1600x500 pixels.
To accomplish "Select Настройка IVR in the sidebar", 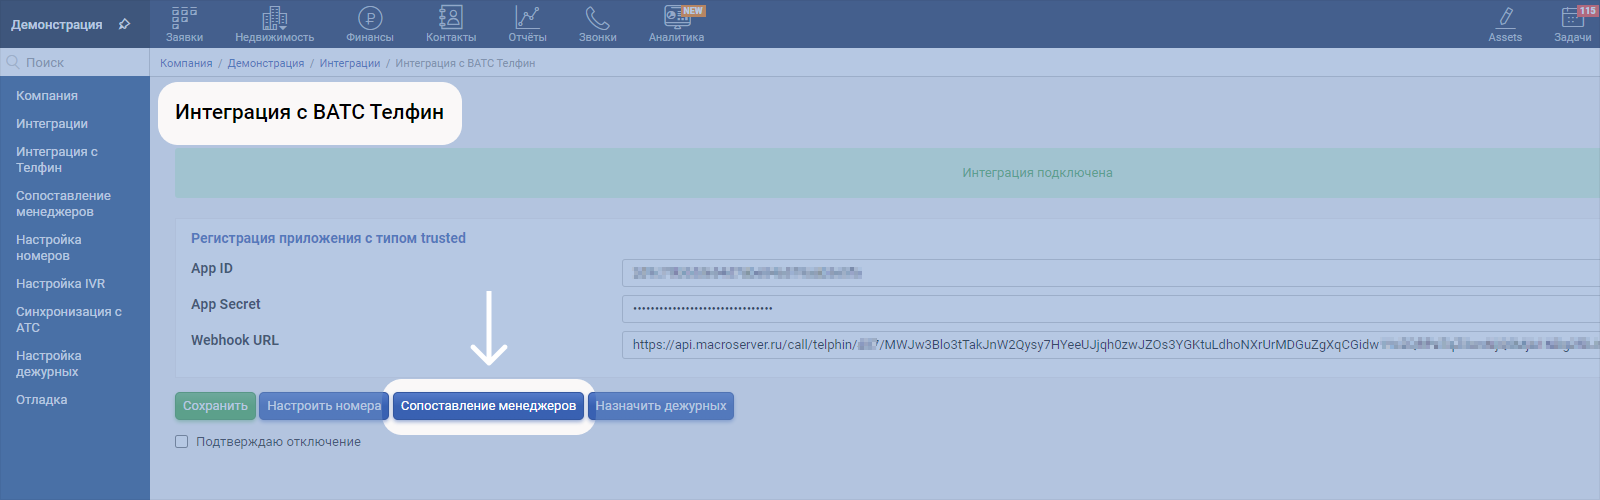I will (60, 284).
